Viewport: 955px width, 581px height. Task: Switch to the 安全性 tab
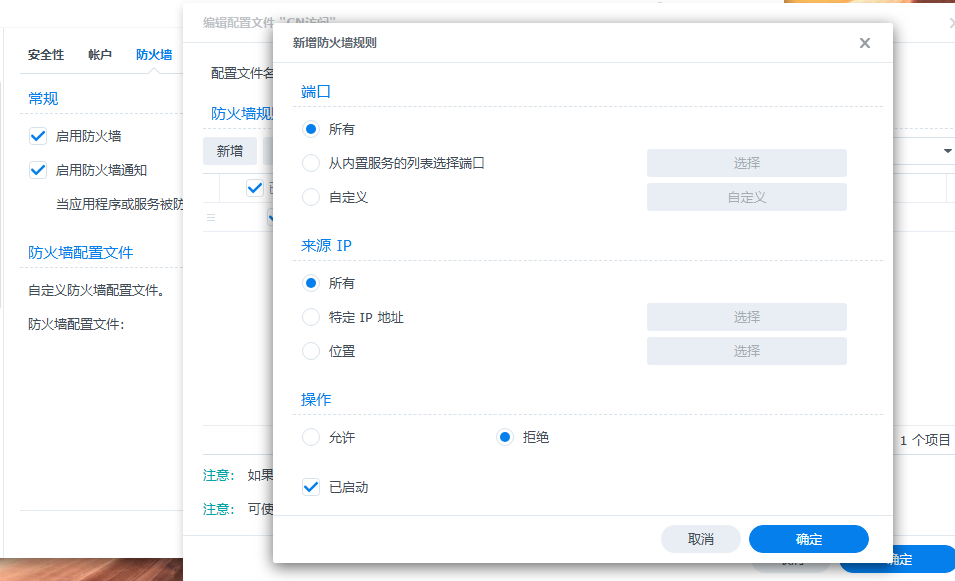(x=46, y=54)
